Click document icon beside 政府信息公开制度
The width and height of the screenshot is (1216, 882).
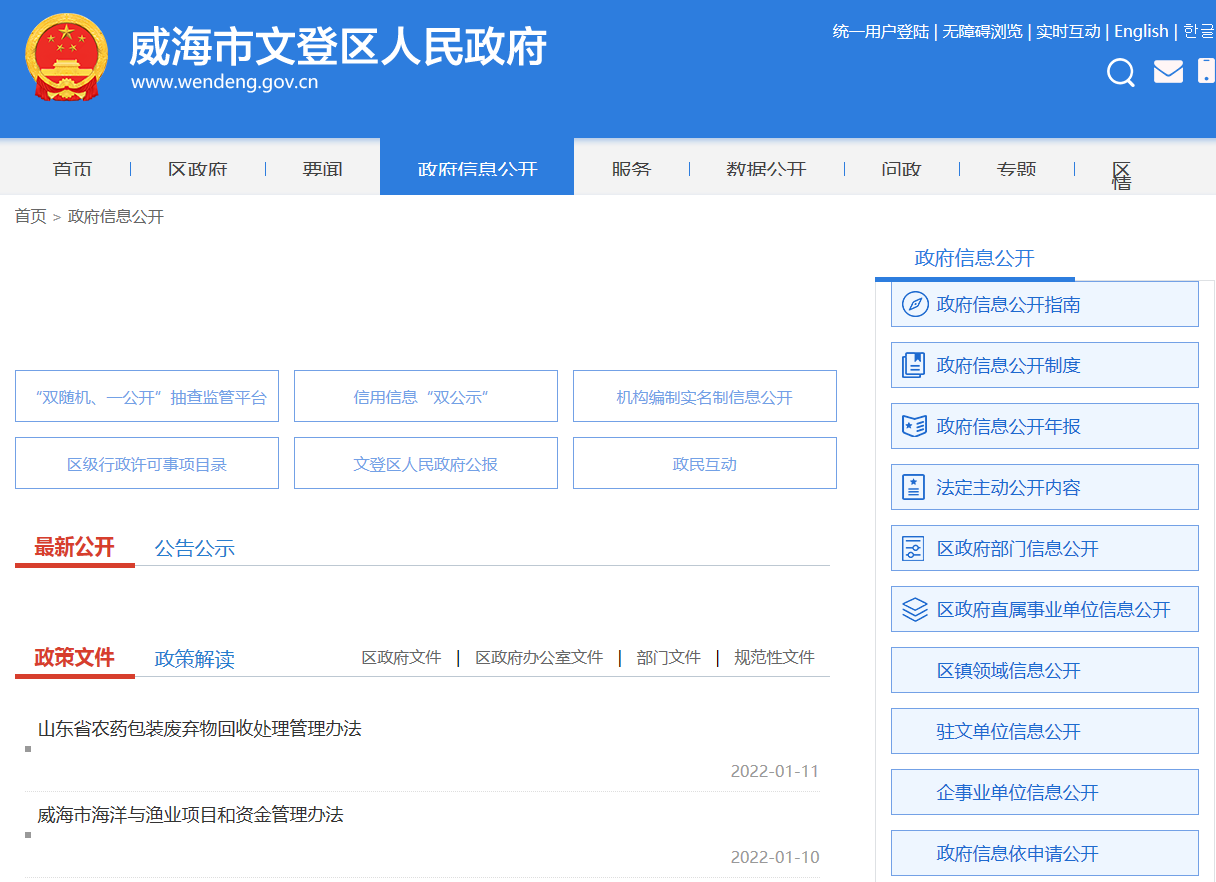coord(914,365)
